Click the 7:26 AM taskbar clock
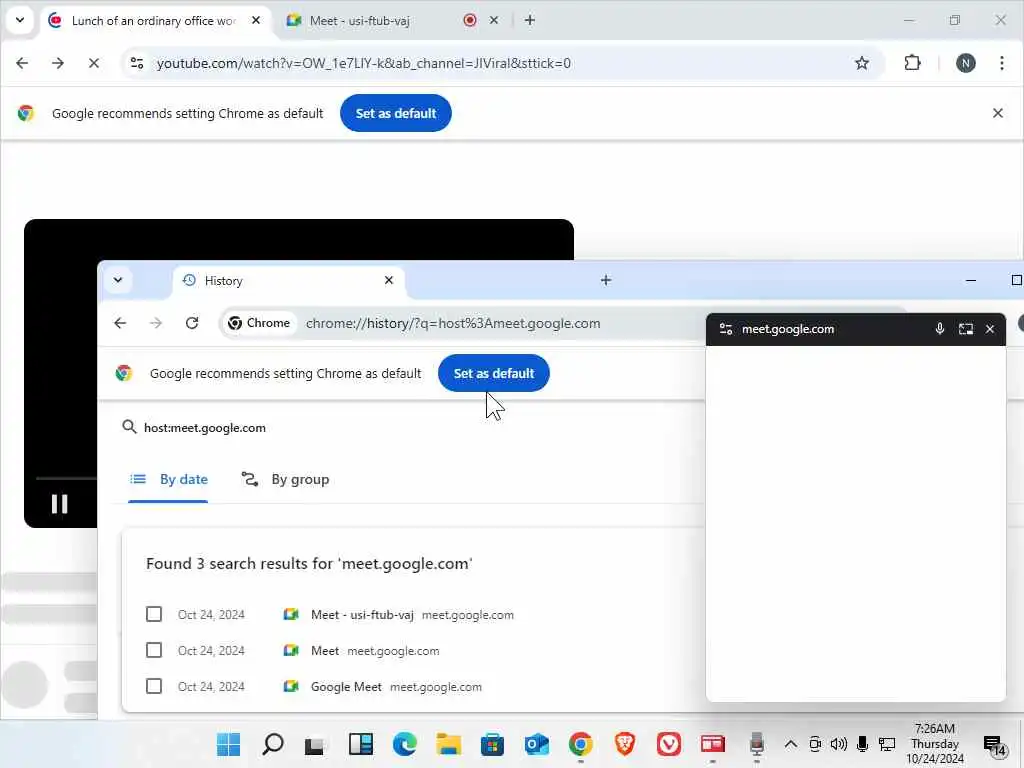Screen dimensions: 1024x768 click(935, 743)
